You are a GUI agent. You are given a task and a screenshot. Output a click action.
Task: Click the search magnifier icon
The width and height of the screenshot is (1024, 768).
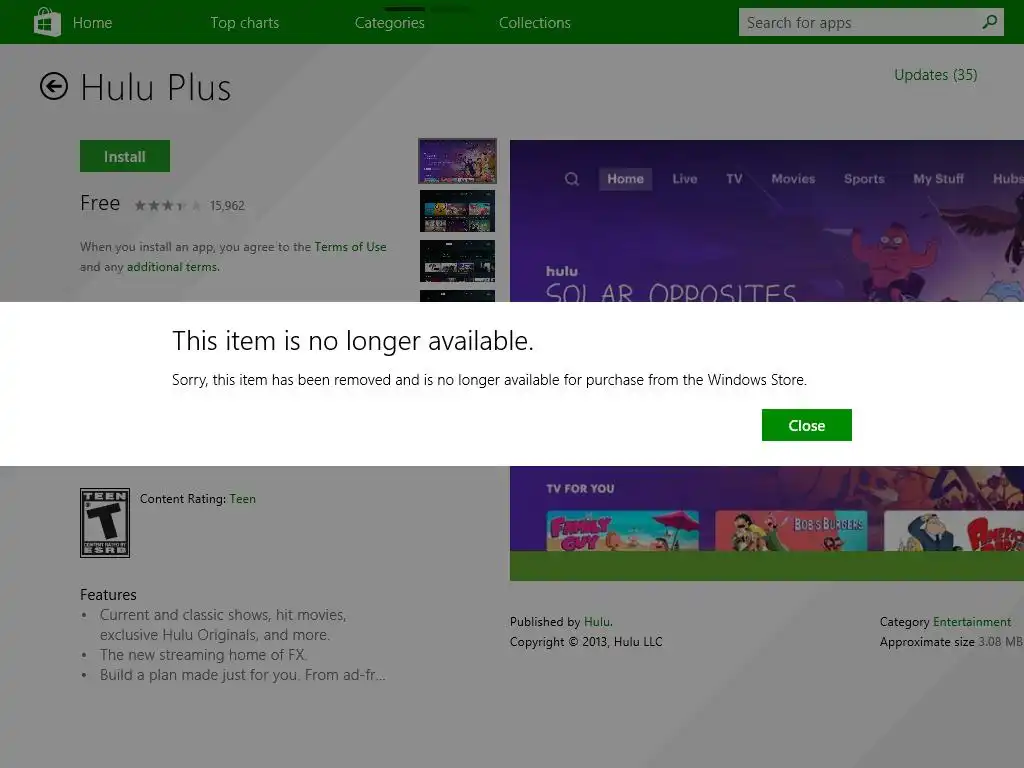coord(989,22)
